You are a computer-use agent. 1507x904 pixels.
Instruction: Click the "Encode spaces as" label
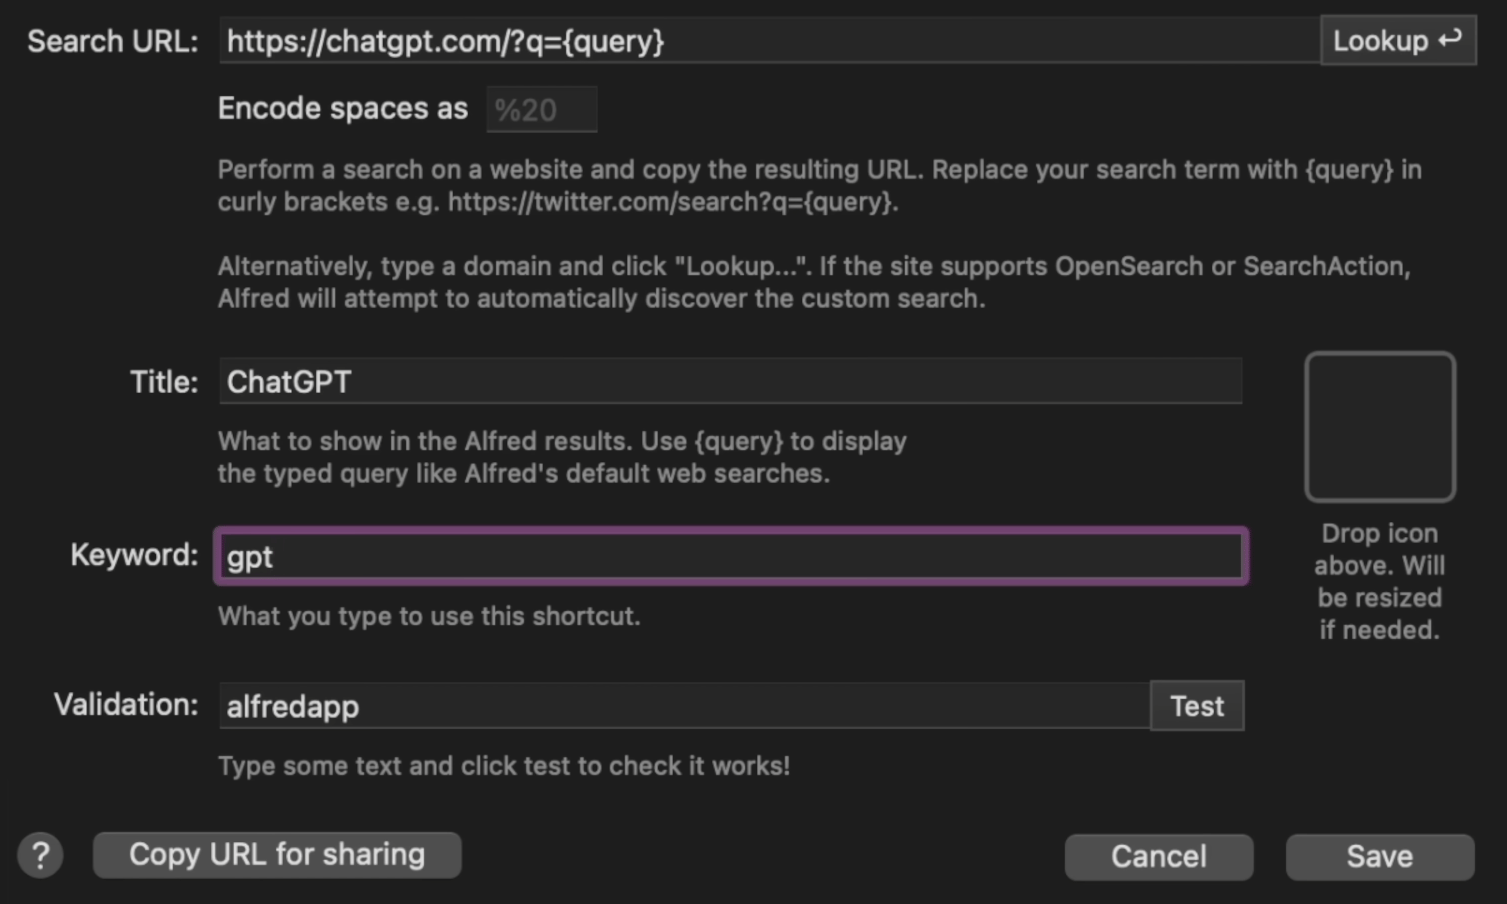[x=343, y=109]
